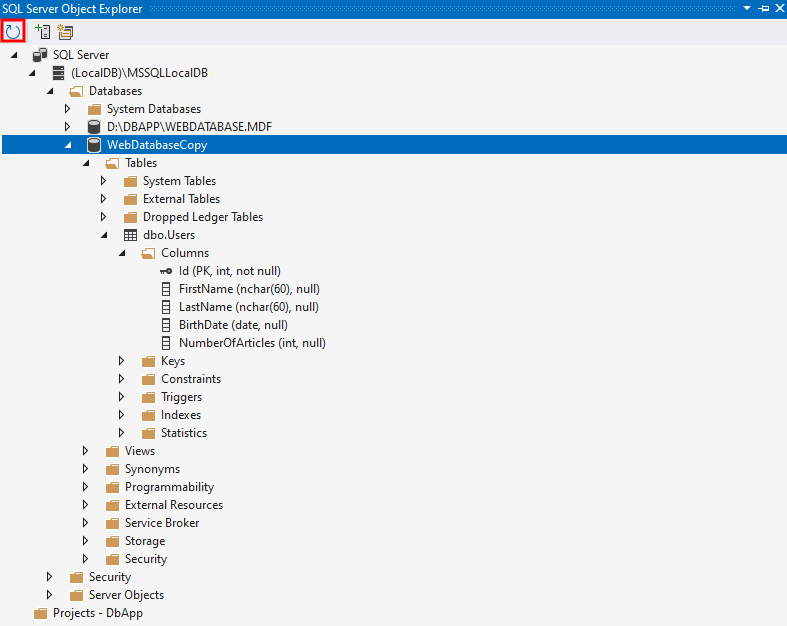Select the Id (PK, int, not null) column

230,271
